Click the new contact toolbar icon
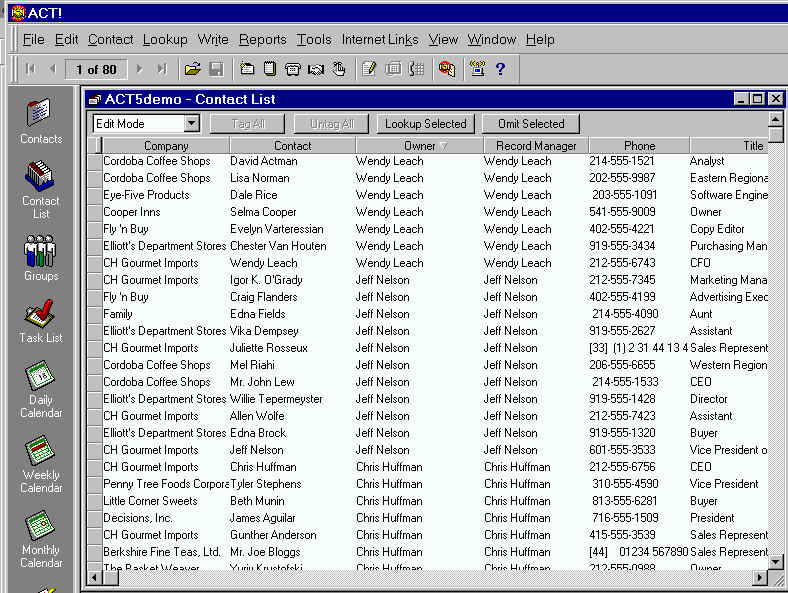Image resolution: width=788 pixels, height=593 pixels. pyautogui.click(x=247, y=69)
